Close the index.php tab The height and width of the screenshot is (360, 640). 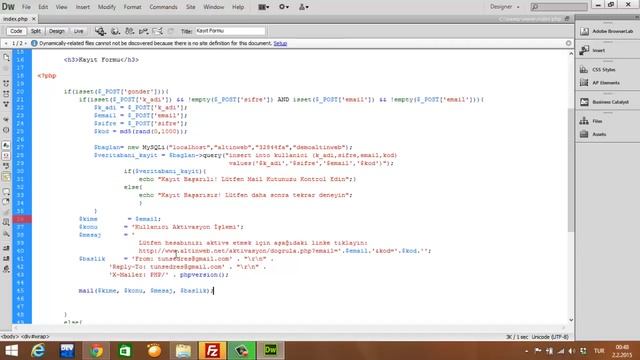[34, 19]
